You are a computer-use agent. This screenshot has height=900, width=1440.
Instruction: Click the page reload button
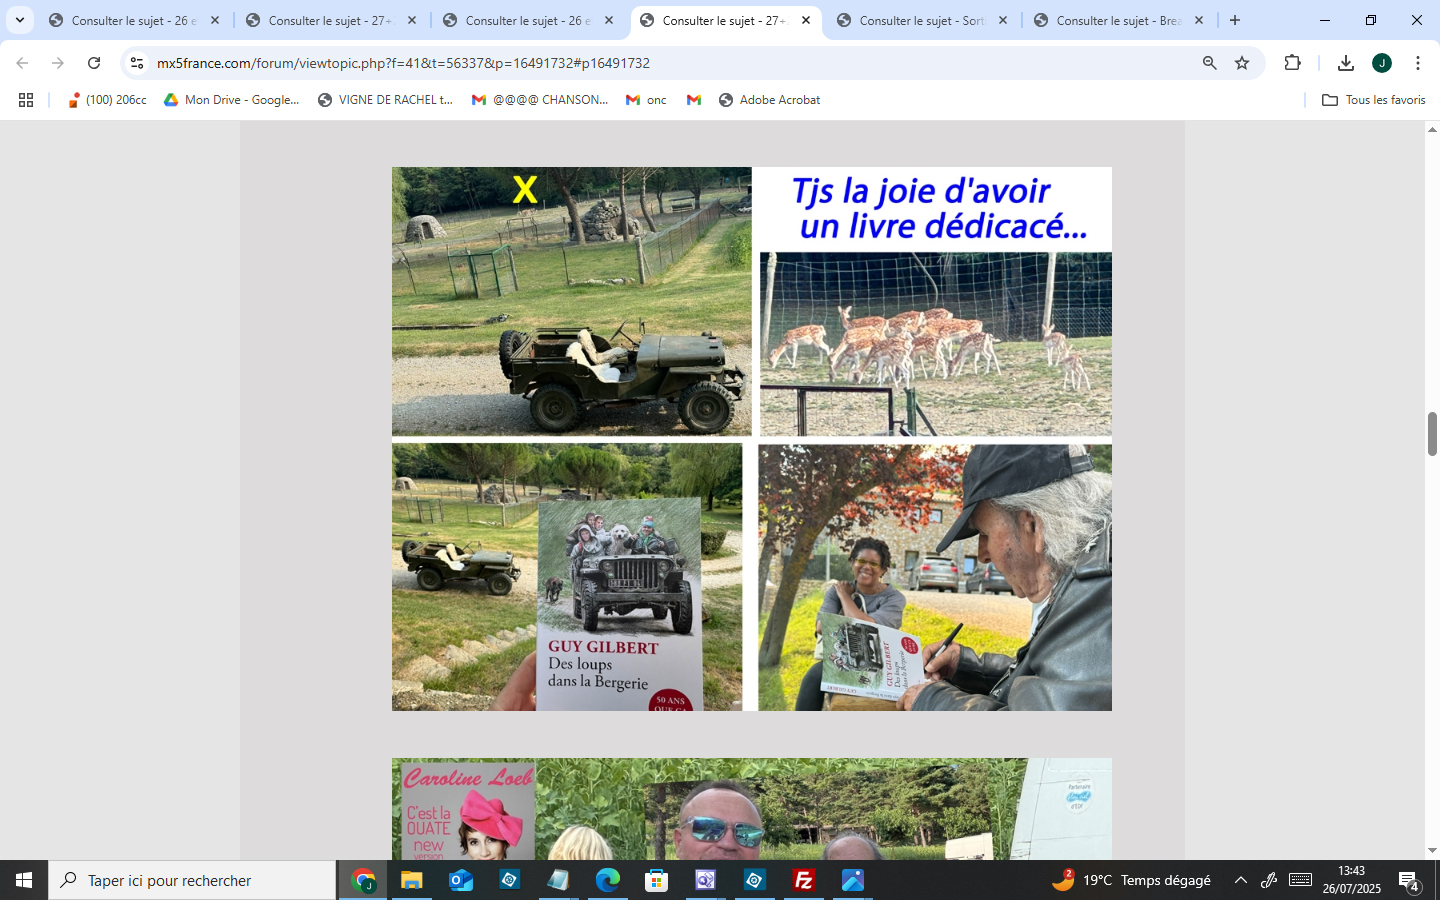tap(94, 63)
